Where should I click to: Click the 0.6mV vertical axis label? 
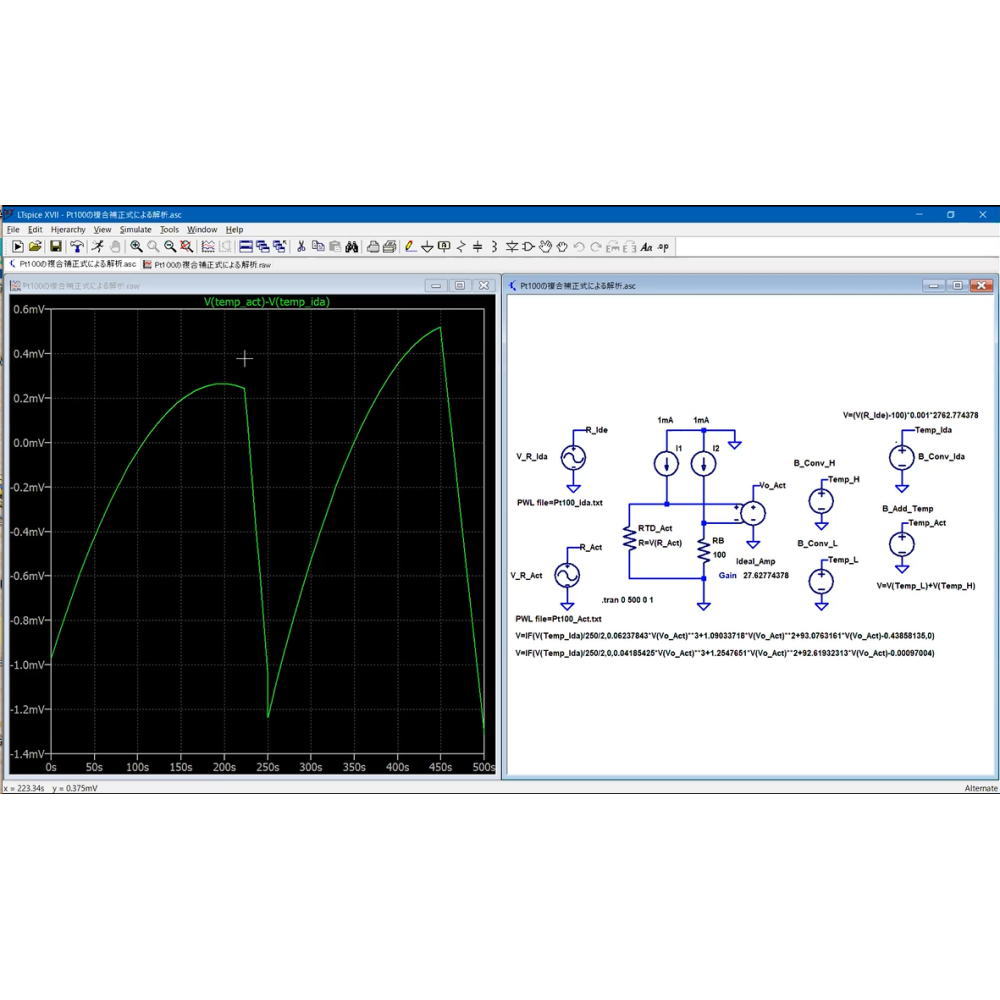(x=29, y=309)
